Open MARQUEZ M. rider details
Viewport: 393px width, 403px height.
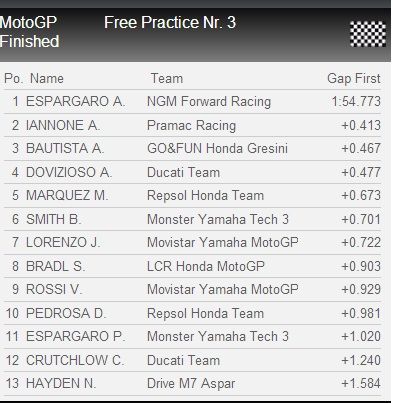point(67,195)
